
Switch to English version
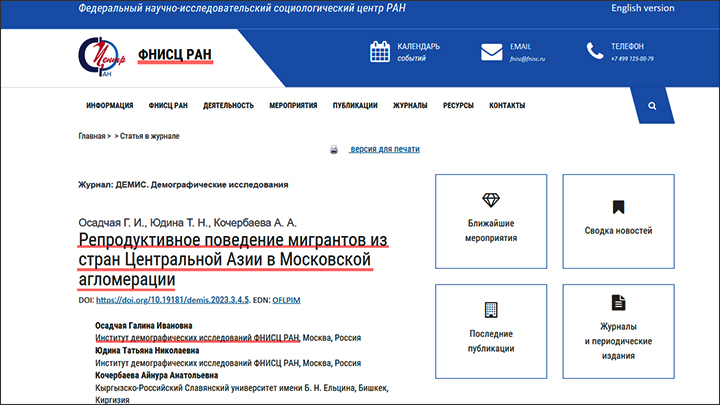coord(642,8)
